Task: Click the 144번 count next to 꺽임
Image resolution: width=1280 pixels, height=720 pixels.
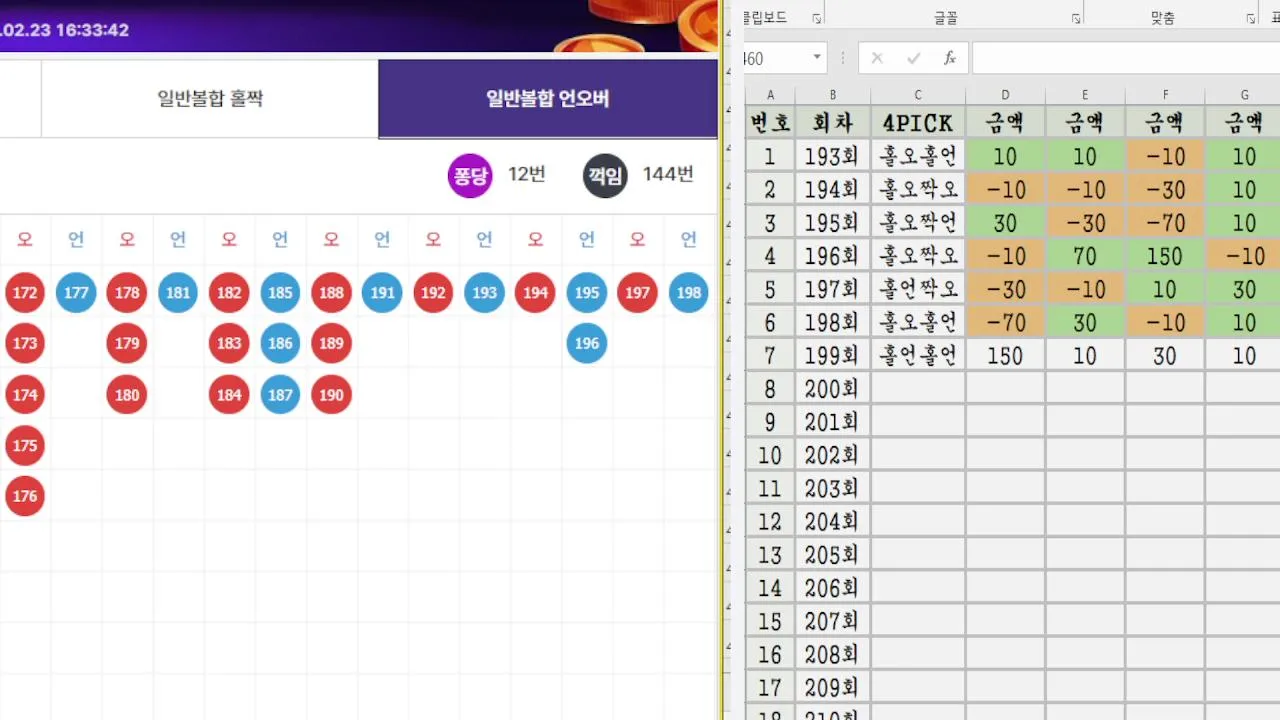Action: (668, 174)
